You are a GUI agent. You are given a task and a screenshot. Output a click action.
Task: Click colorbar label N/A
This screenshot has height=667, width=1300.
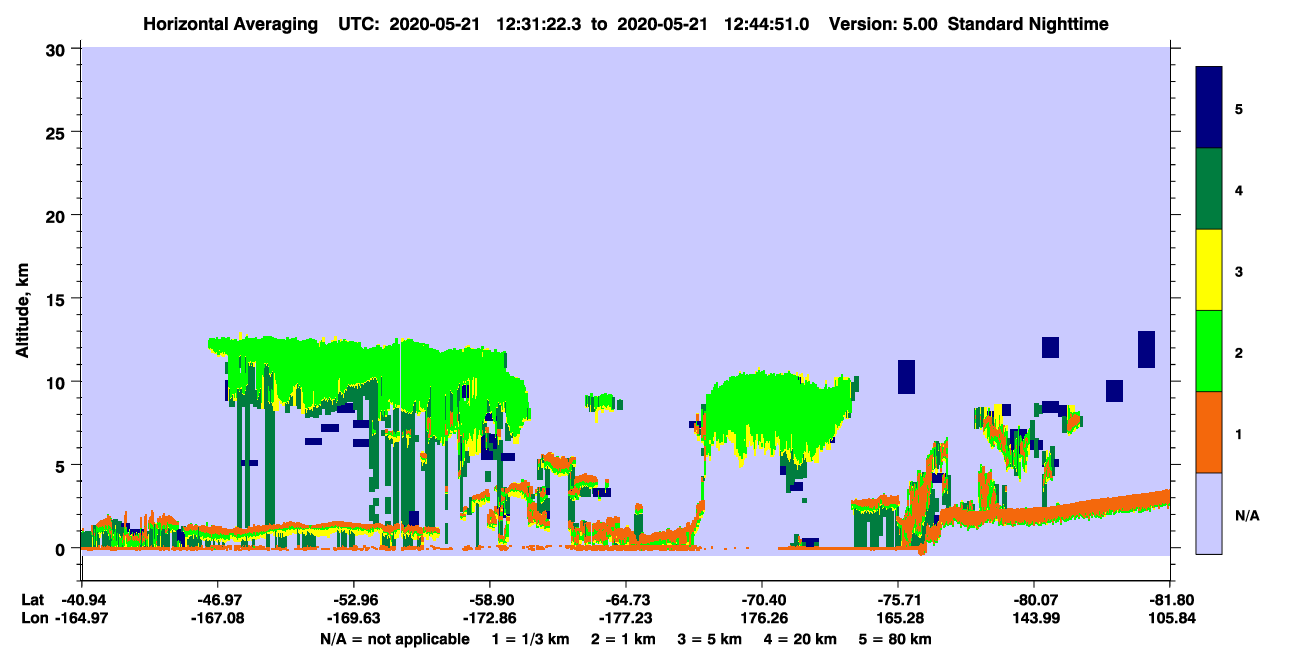[1246, 515]
